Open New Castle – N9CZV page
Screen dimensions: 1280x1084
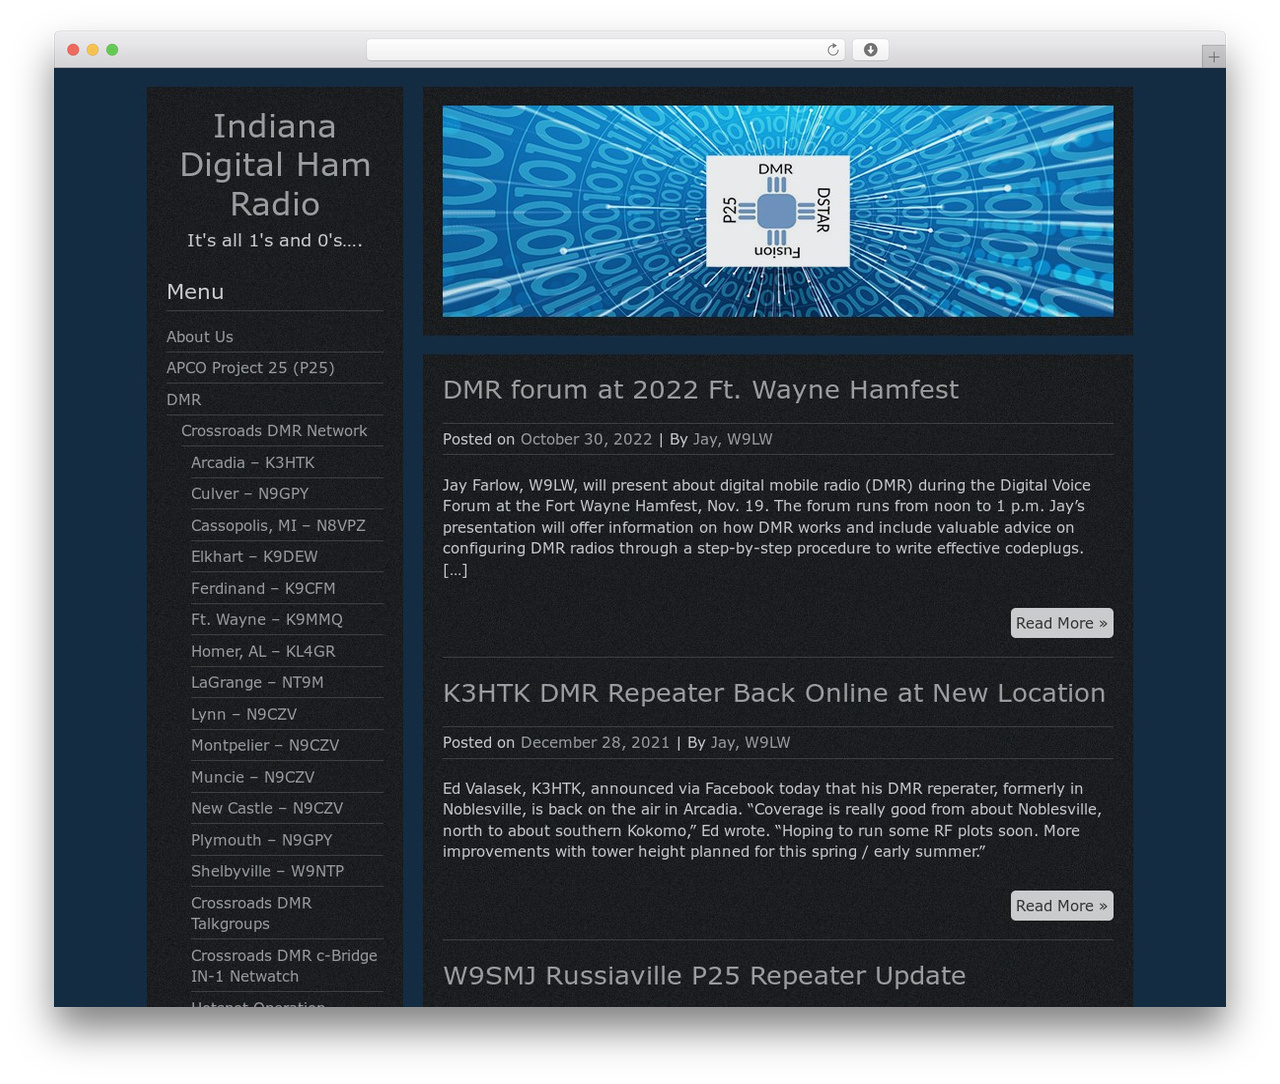(x=267, y=809)
